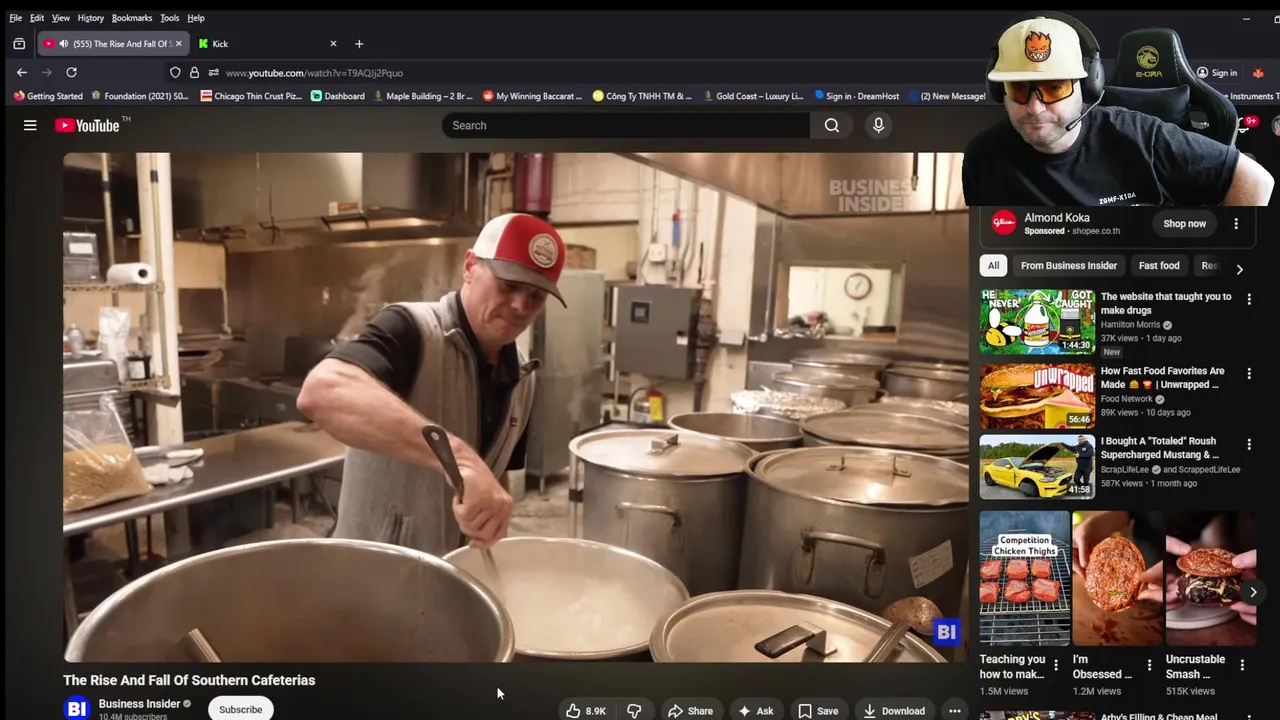Open the Firefox View tab icon
This screenshot has width=1280, height=720.
click(x=19, y=44)
